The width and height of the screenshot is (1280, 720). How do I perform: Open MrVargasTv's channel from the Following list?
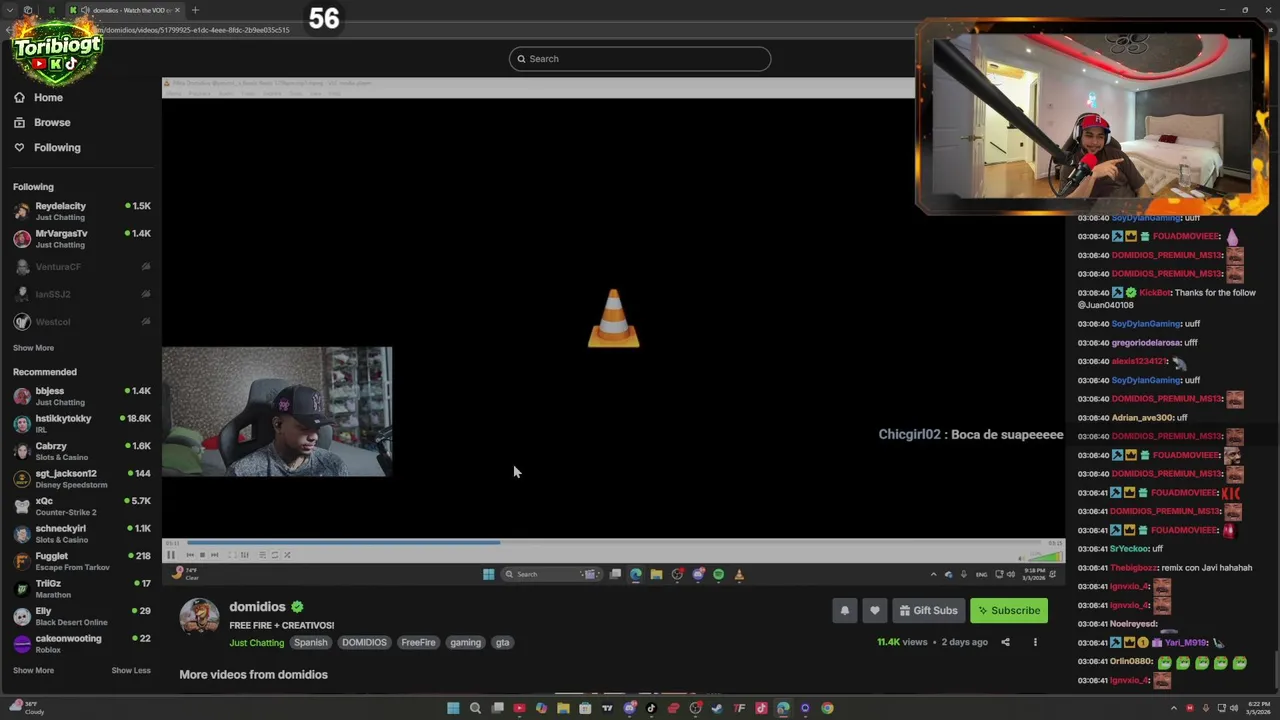(82, 238)
